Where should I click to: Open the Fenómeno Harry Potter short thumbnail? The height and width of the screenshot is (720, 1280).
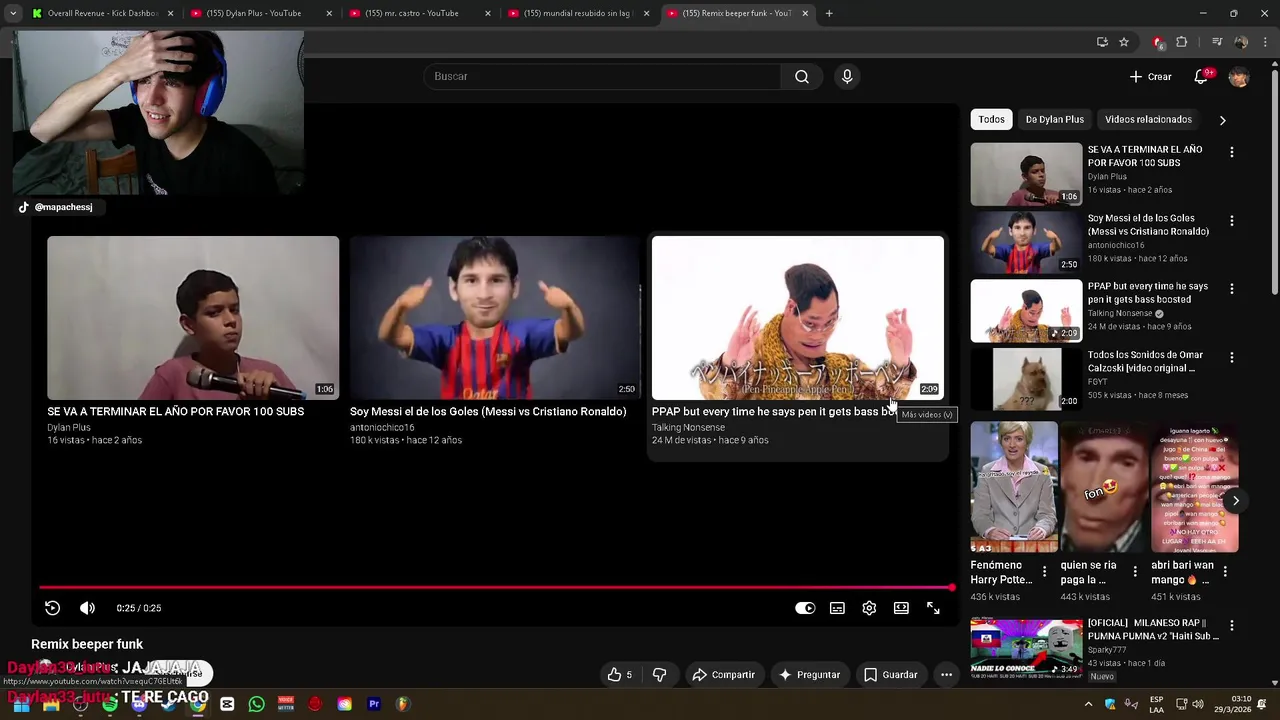tap(1014, 487)
